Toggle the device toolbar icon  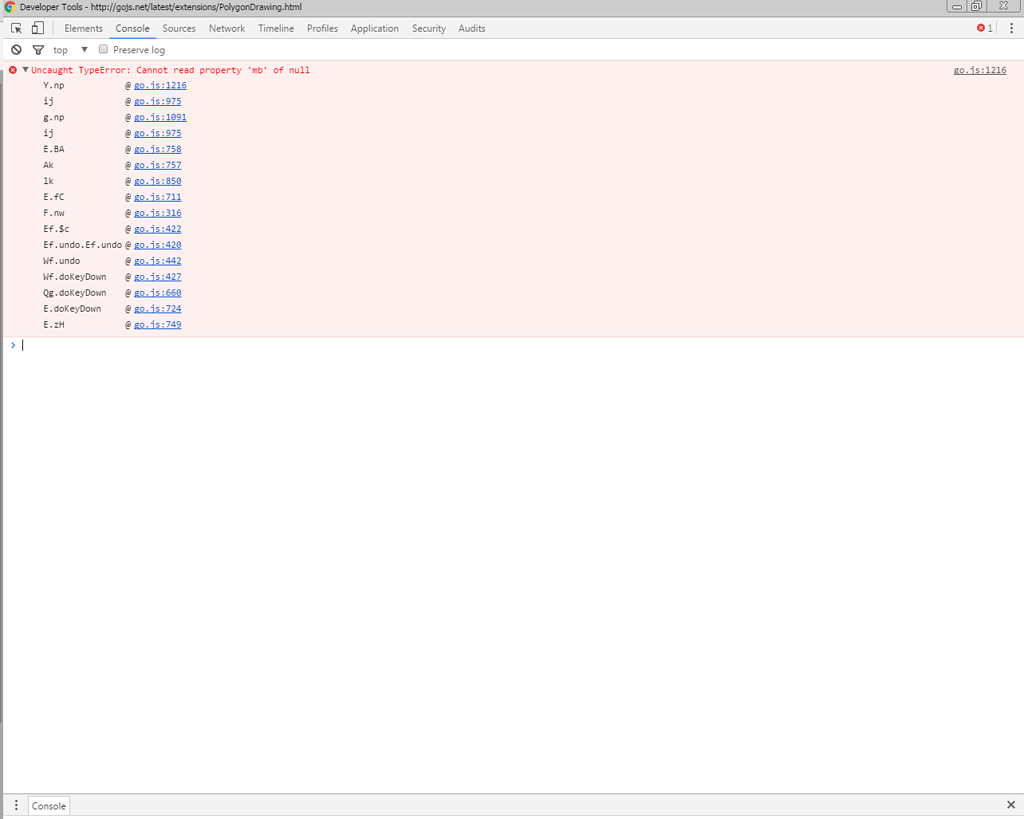click(x=36, y=28)
